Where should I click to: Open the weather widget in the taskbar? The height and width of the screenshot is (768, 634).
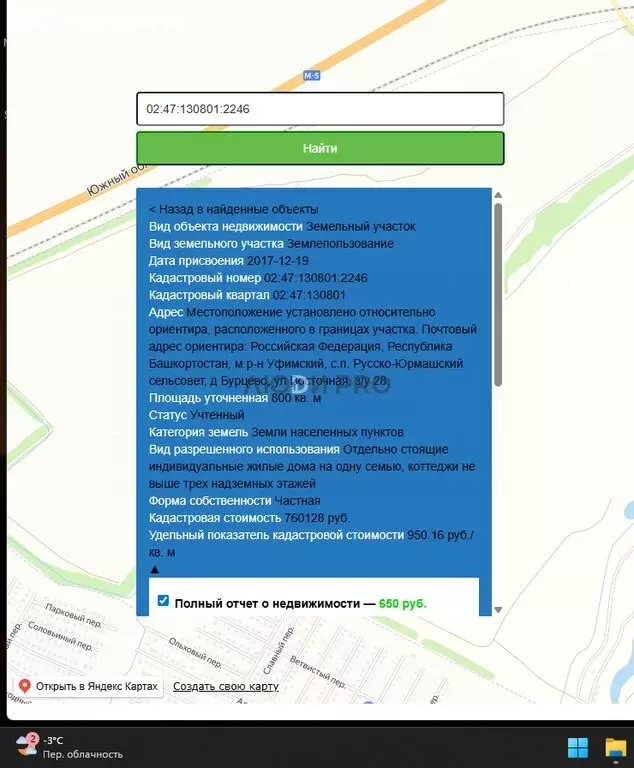point(68,746)
